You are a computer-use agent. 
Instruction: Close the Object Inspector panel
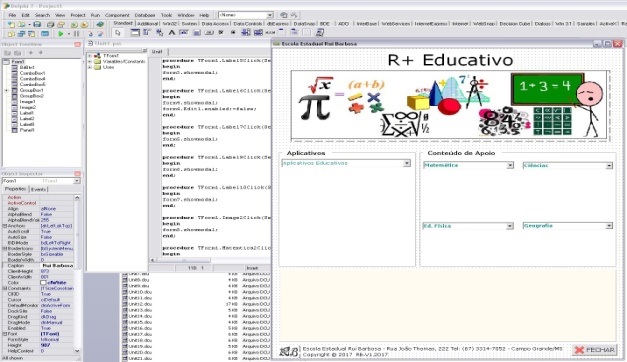[78, 174]
